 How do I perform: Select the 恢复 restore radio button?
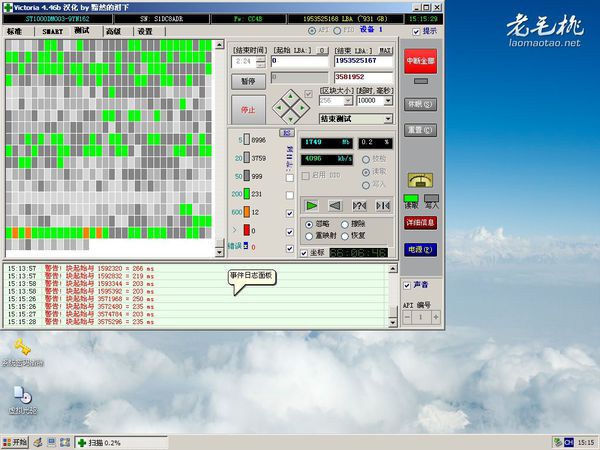point(345,236)
